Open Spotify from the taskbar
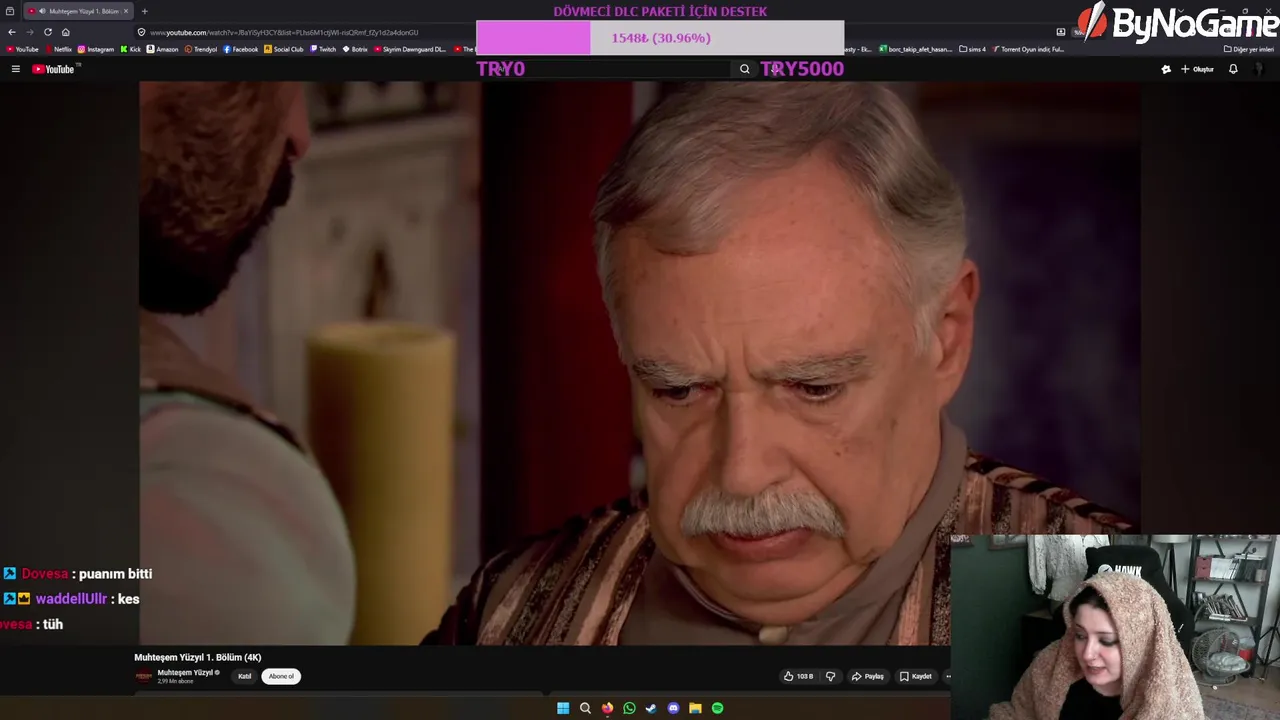This screenshot has width=1280, height=720. coord(717,708)
